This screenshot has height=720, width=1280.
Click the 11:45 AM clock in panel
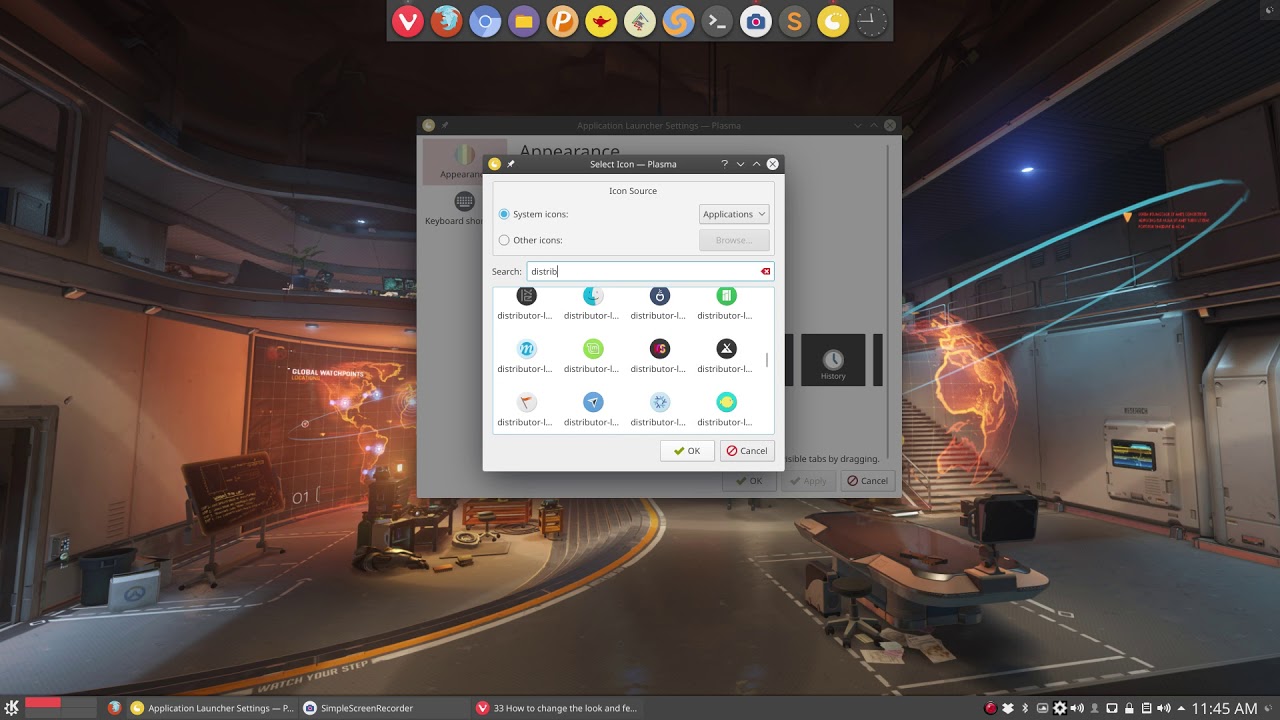point(1224,708)
